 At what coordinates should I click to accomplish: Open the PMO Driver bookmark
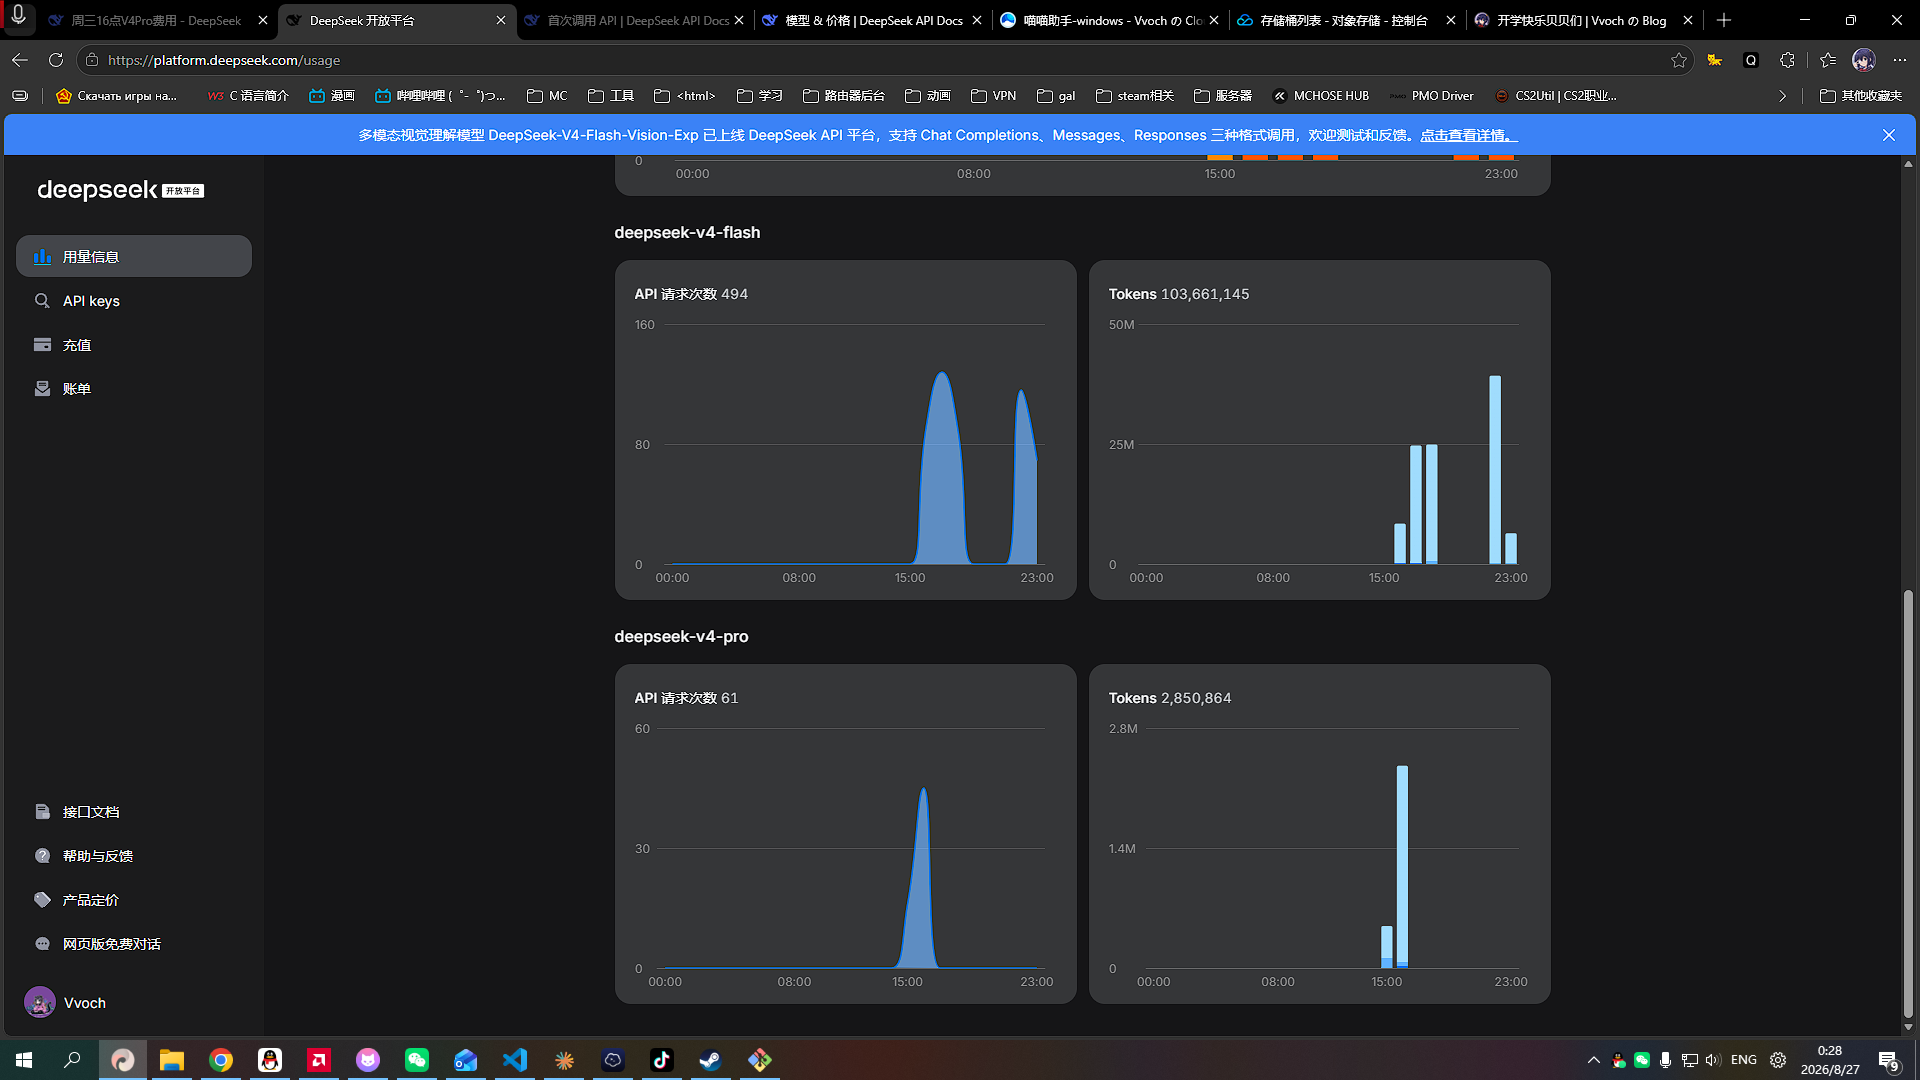[1431, 96]
